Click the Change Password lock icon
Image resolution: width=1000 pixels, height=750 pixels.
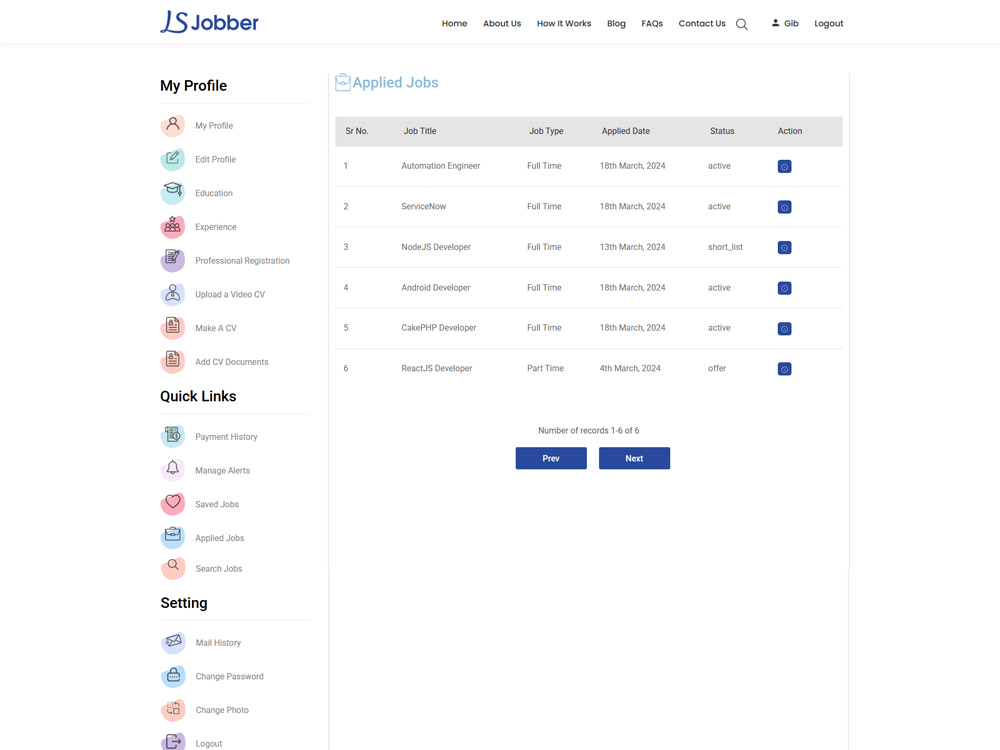click(173, 676)
